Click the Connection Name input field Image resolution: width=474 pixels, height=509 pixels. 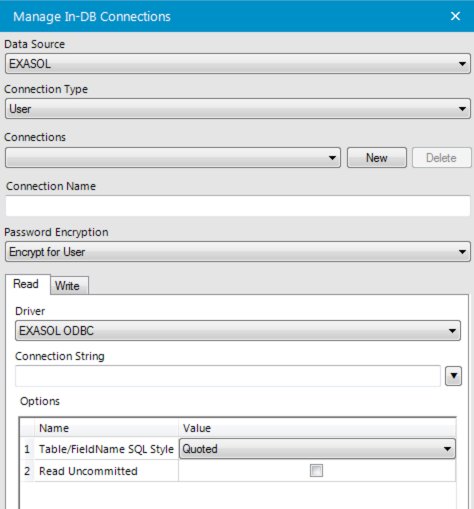[x=238, y=206]
